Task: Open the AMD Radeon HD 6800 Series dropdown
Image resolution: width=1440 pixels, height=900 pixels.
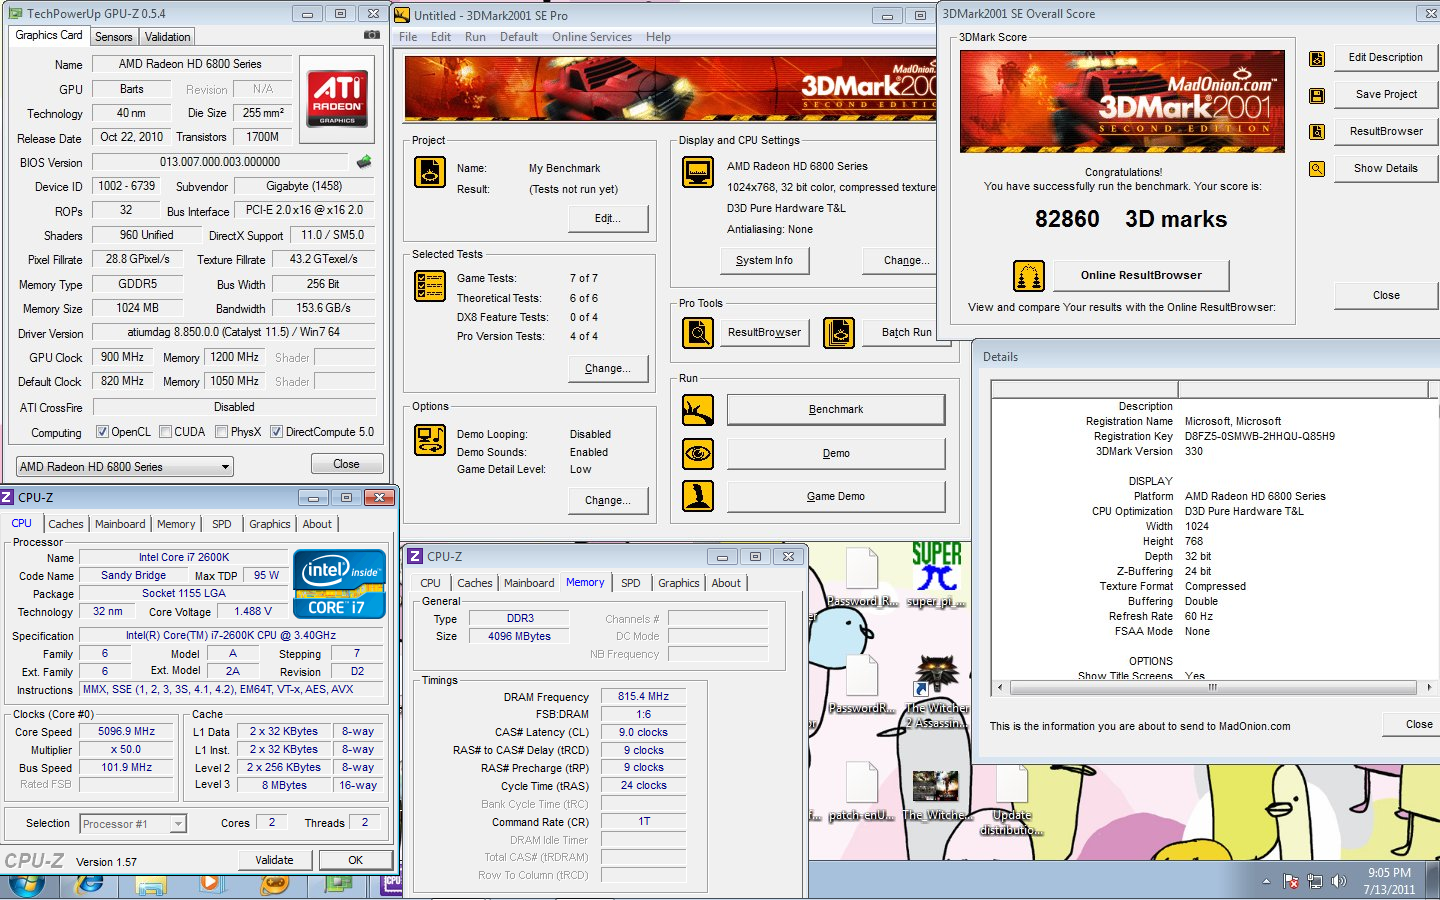Action: coord(125,467)
